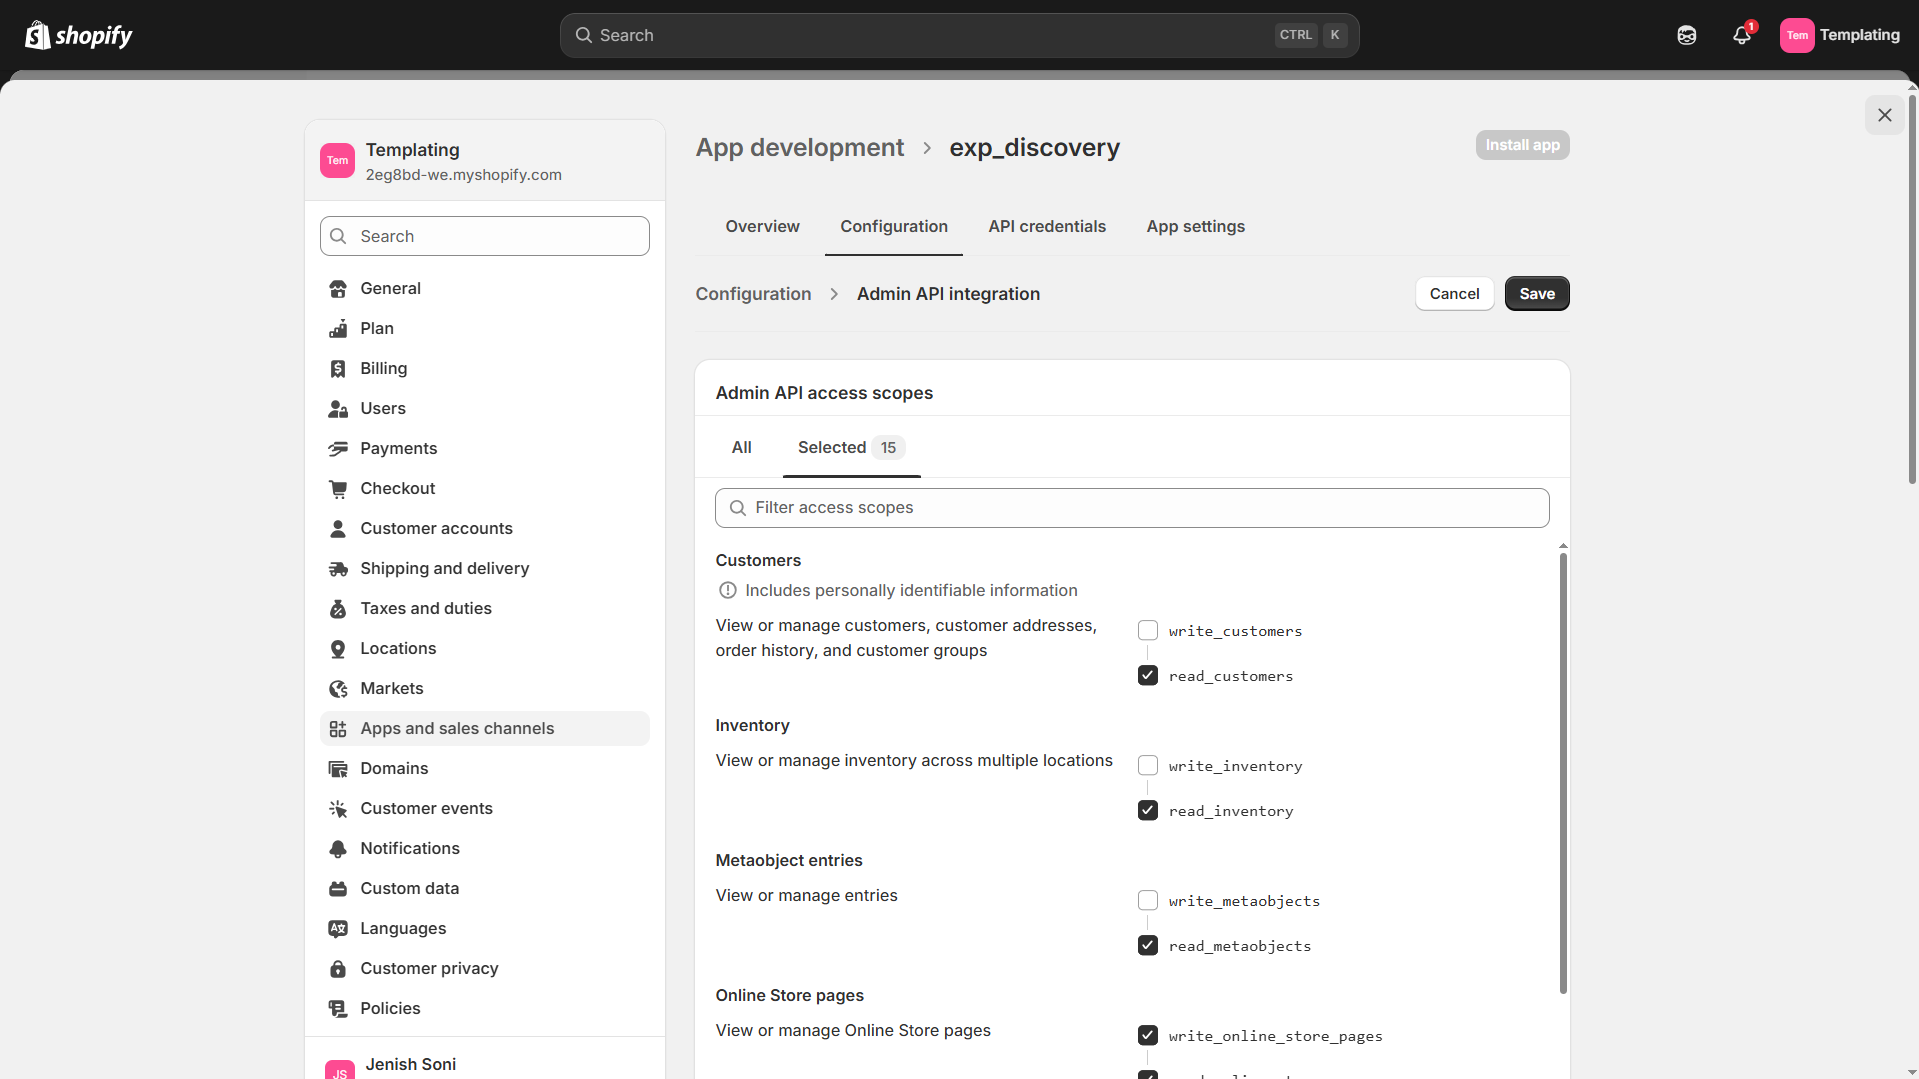Click the General store icon
The width and height of the screenshot is (1919, 1079).
(x=338, y=289)
